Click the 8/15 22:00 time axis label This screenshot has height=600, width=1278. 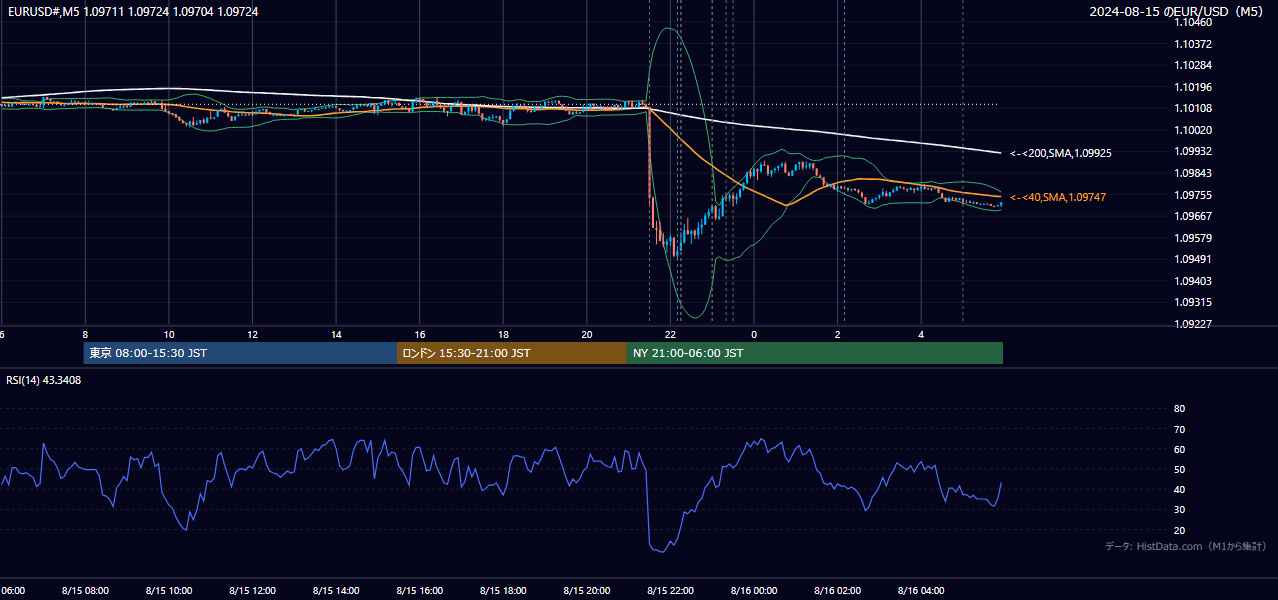point(671,591)
